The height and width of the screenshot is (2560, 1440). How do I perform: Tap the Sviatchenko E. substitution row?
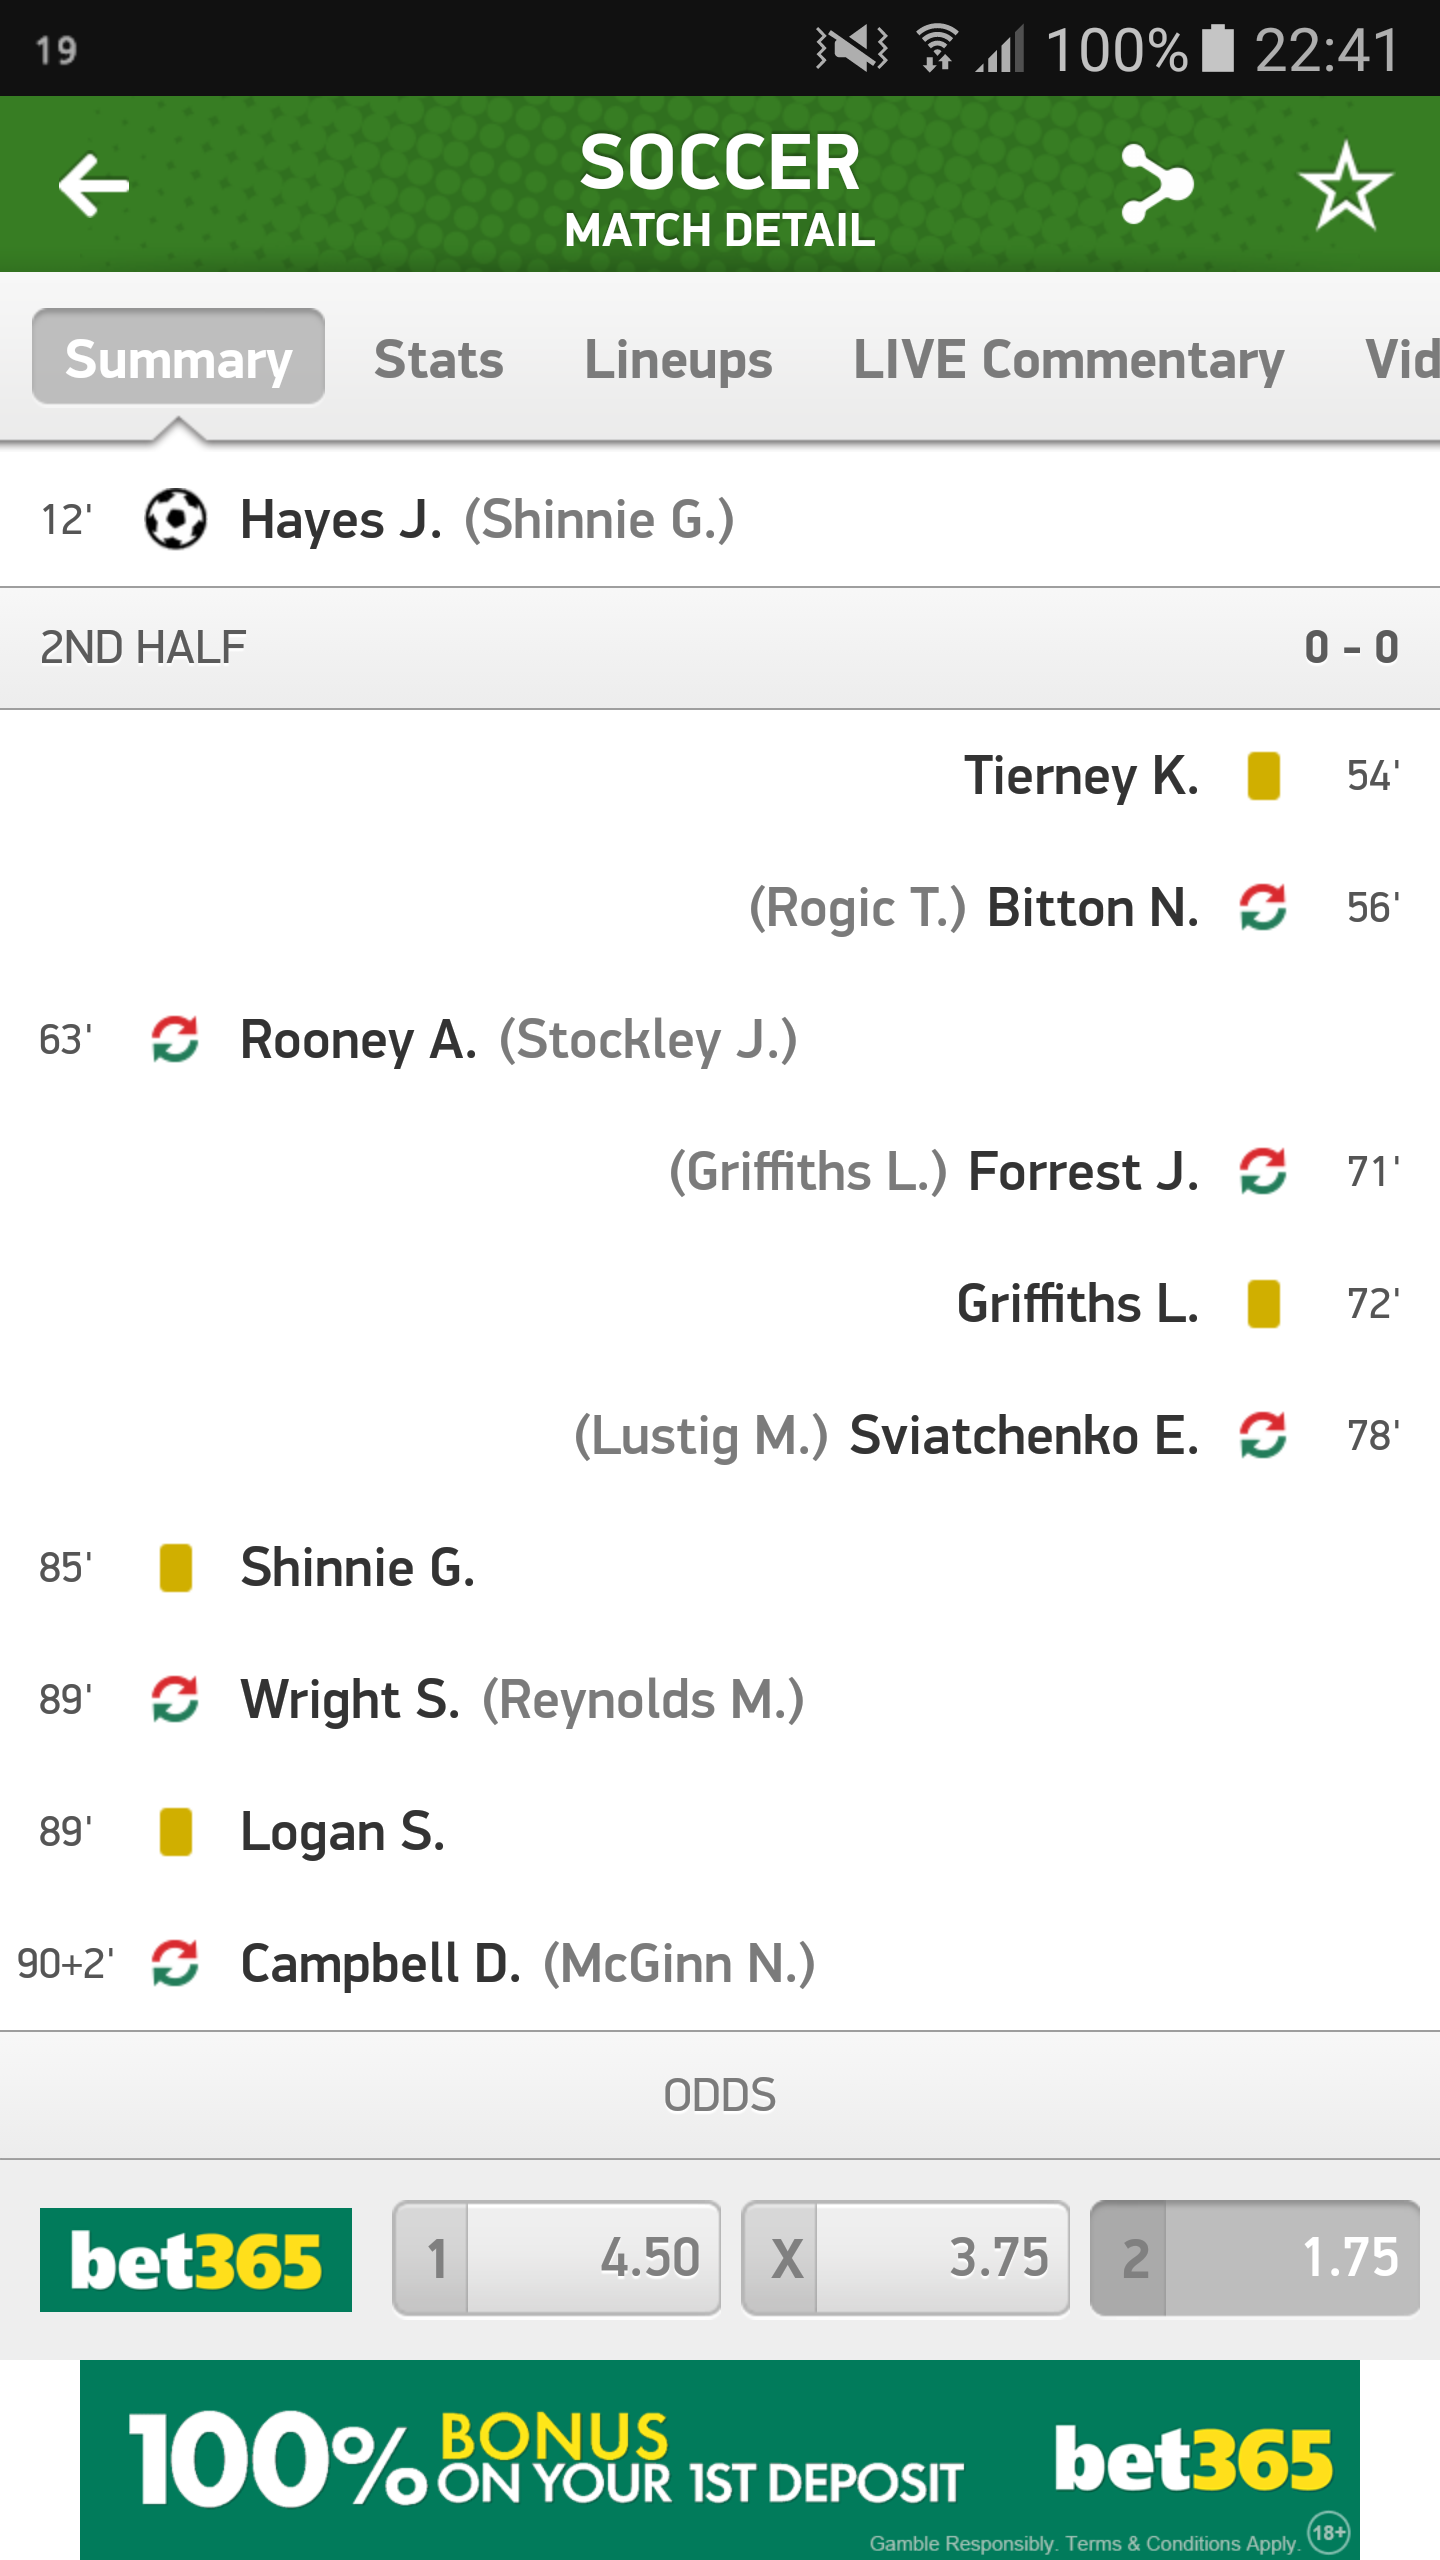[720, 1436]
